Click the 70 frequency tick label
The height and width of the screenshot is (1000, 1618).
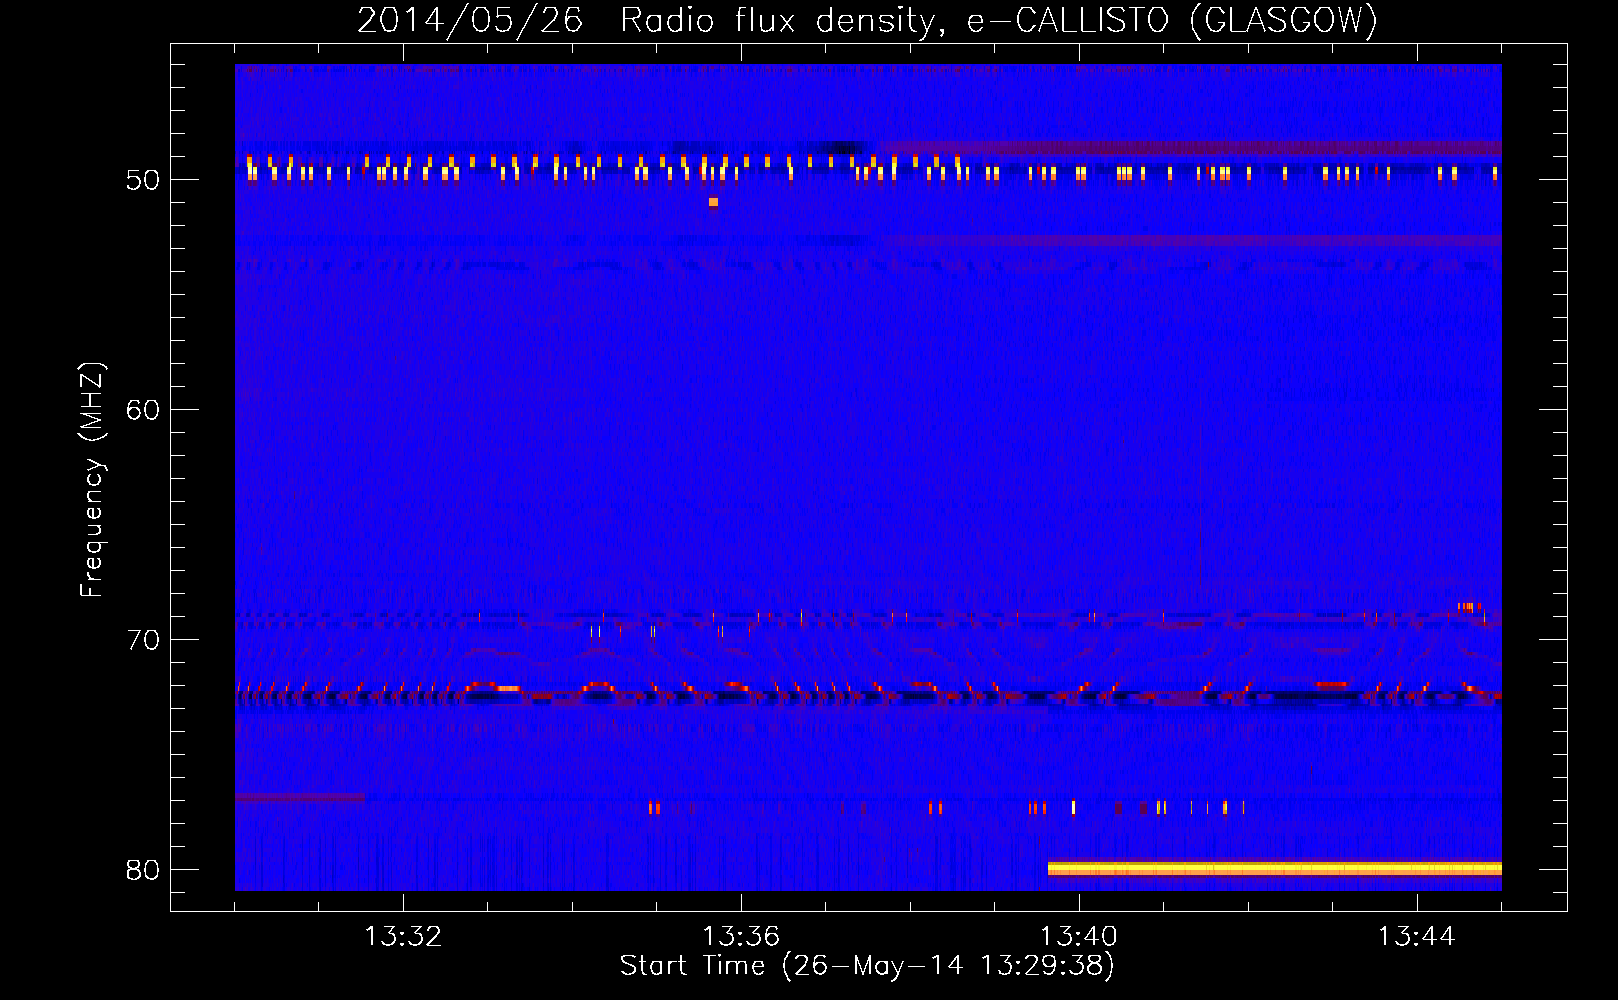(143, 640)
